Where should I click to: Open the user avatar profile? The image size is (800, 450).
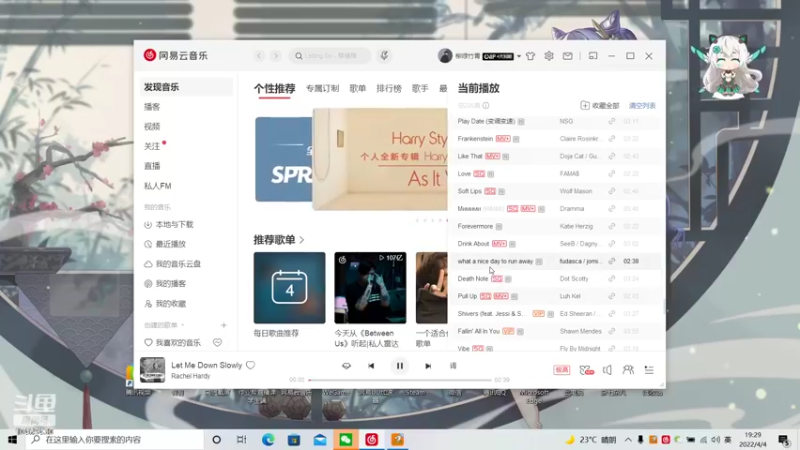(445, 56)
